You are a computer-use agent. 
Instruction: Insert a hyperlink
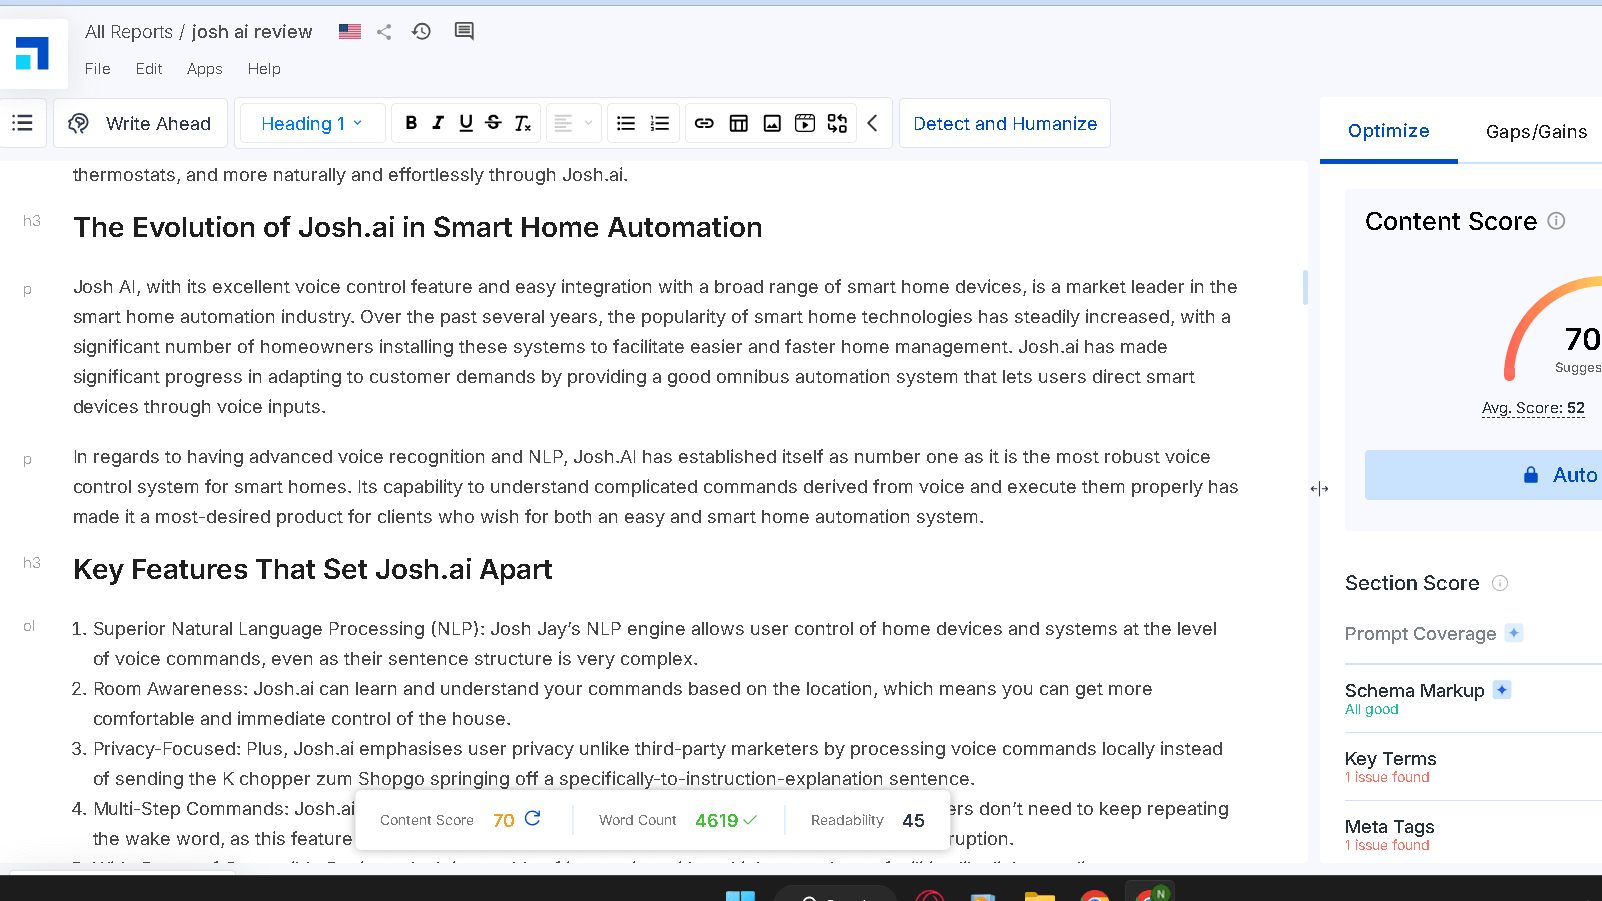pos(704,123)
